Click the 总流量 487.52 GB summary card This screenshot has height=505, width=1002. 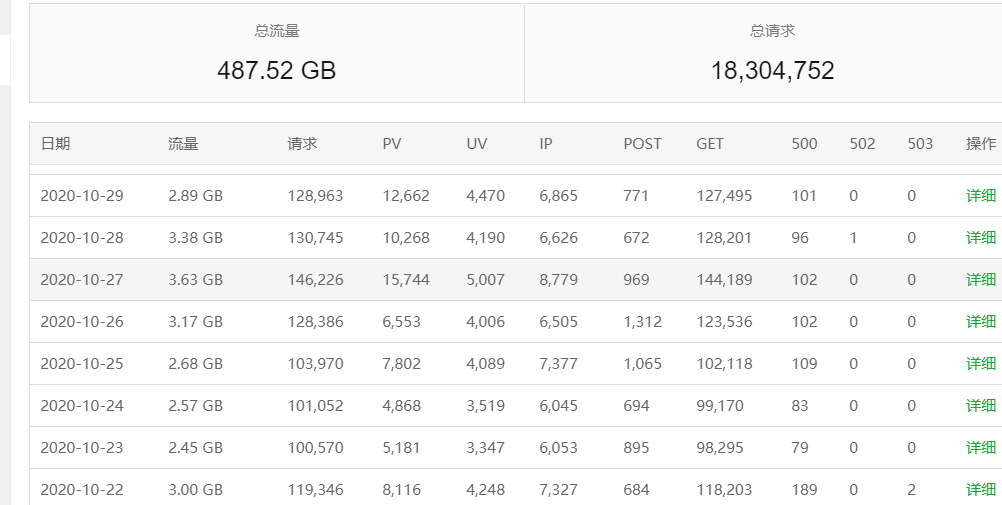click(277, 53)
